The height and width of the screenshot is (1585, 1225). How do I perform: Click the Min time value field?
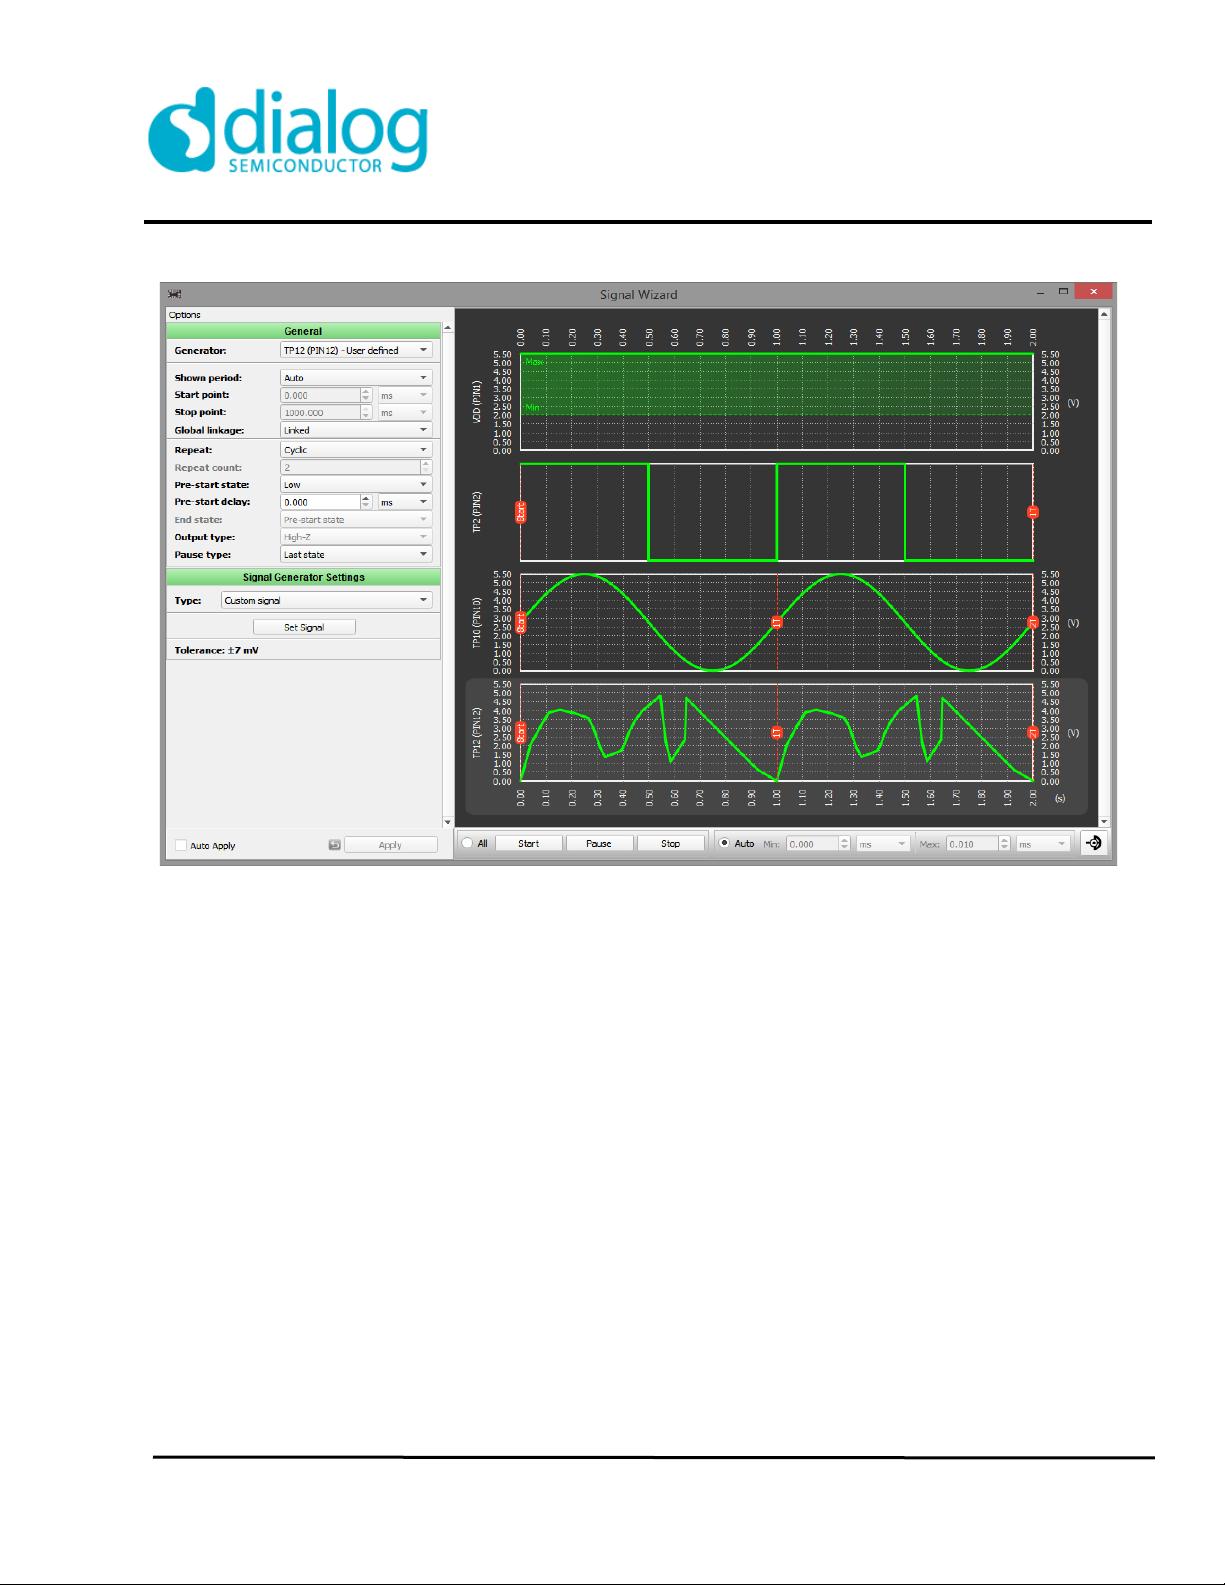tap(812, 844)
